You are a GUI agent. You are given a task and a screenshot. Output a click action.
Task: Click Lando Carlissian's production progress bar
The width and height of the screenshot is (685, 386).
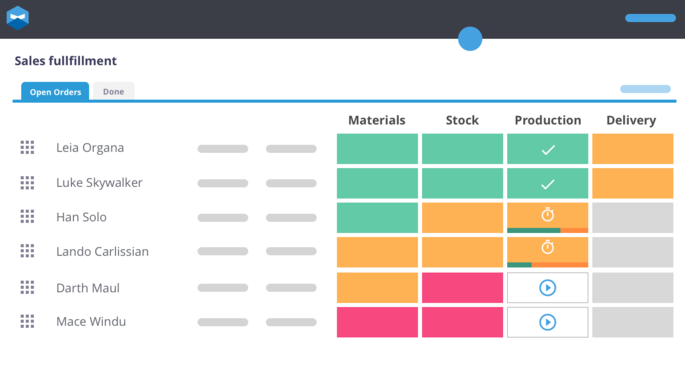click(547, 265)
